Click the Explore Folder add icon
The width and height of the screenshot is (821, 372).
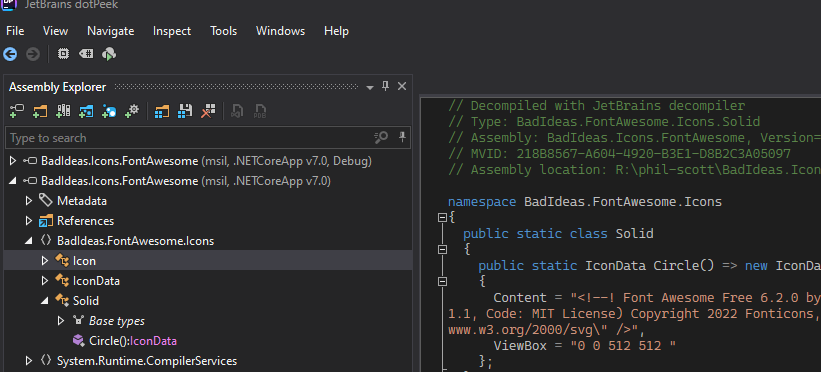tap(40, 111)
